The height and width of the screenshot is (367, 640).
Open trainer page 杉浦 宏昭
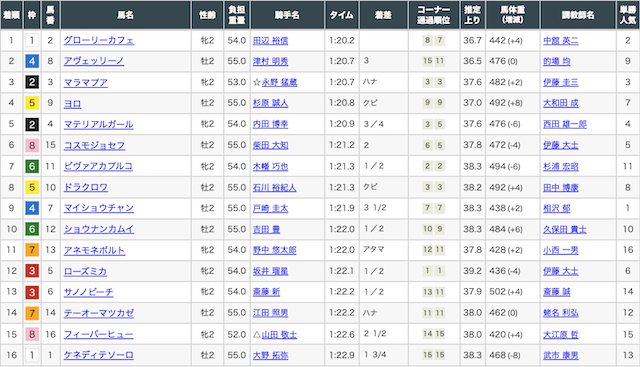(560, 166)
